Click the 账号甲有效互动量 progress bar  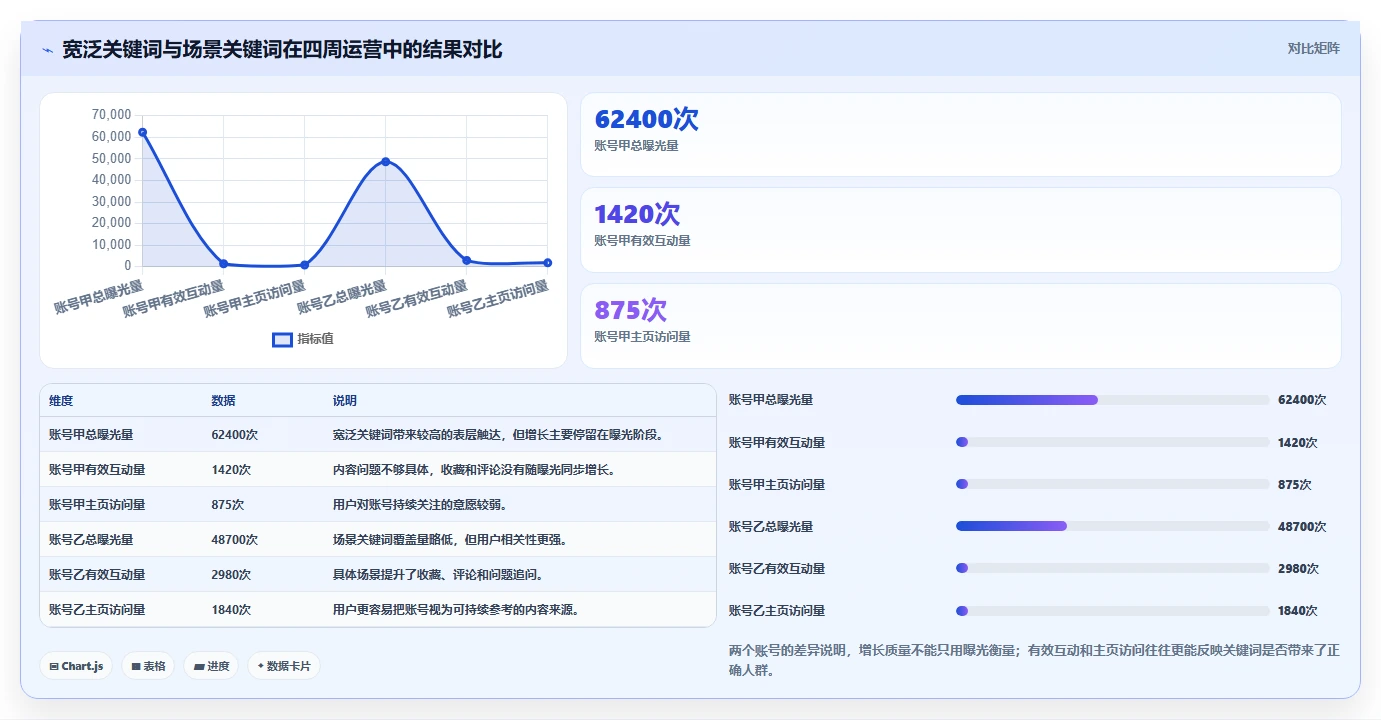click(x=1112, y=442)
